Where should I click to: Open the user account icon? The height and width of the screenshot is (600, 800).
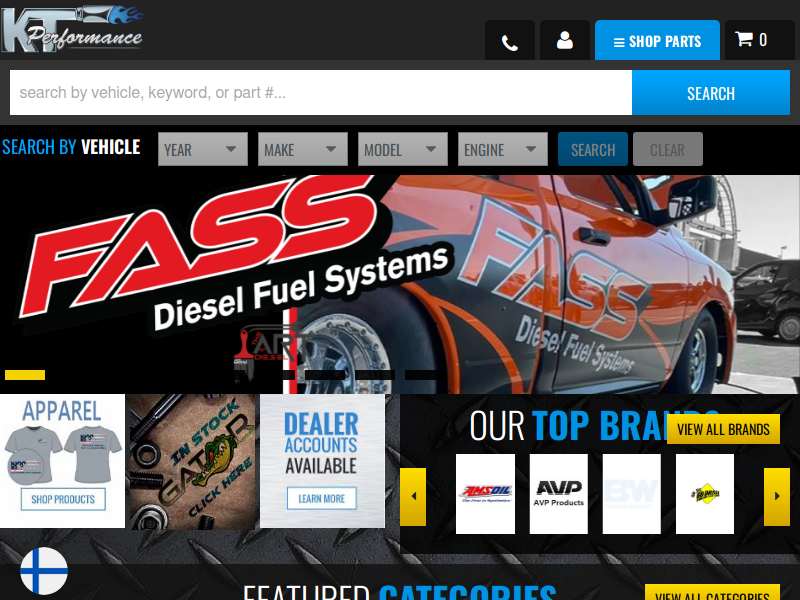point(565,40)
